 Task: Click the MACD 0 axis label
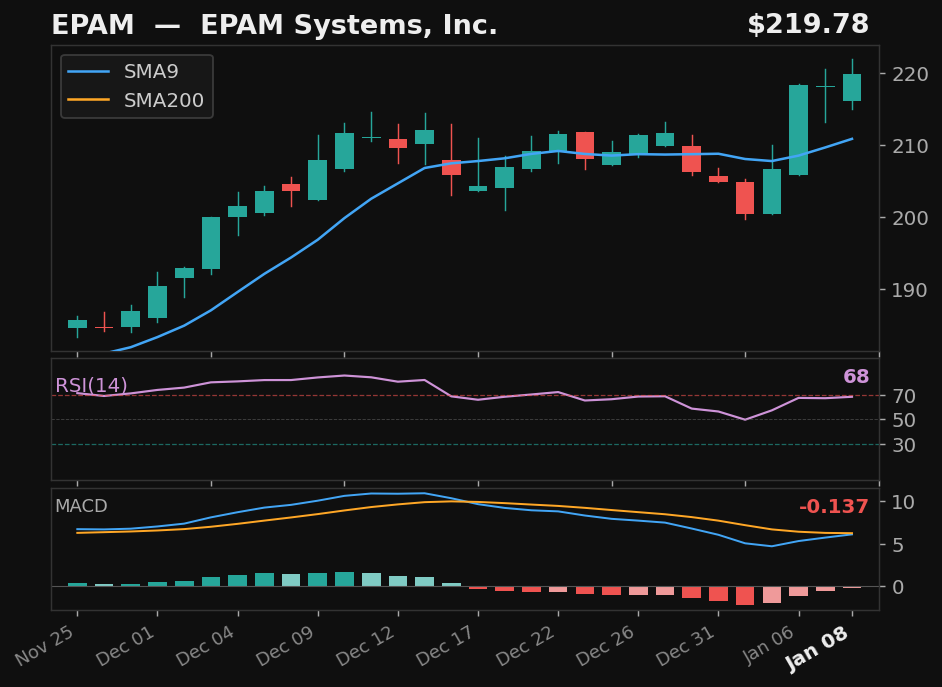tap(899, 587)
